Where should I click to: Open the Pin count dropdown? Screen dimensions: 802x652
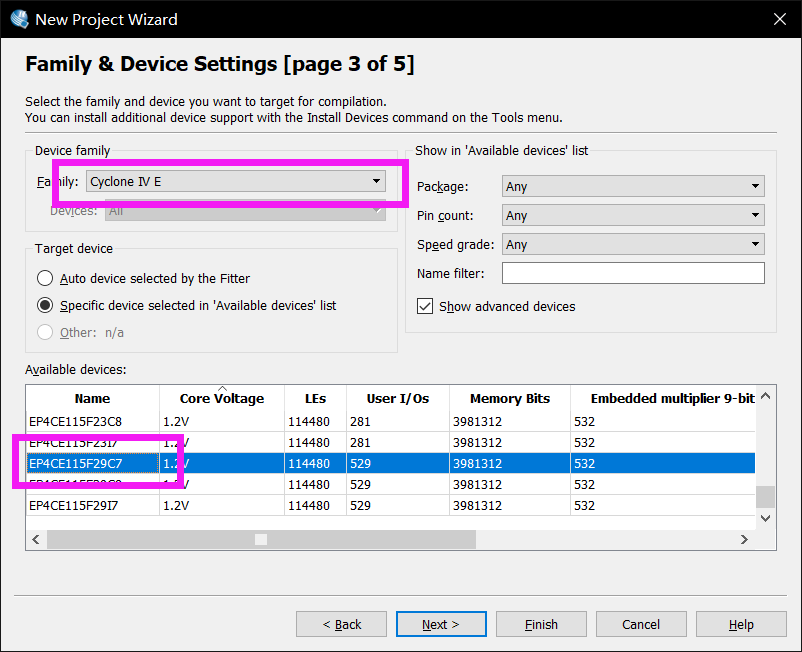[633, 215]
